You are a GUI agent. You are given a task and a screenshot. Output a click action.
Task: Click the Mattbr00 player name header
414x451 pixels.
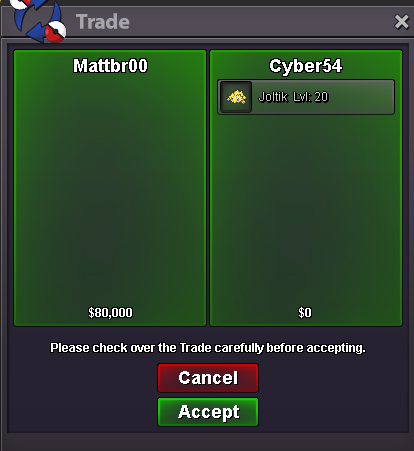[x=110, y=66]
